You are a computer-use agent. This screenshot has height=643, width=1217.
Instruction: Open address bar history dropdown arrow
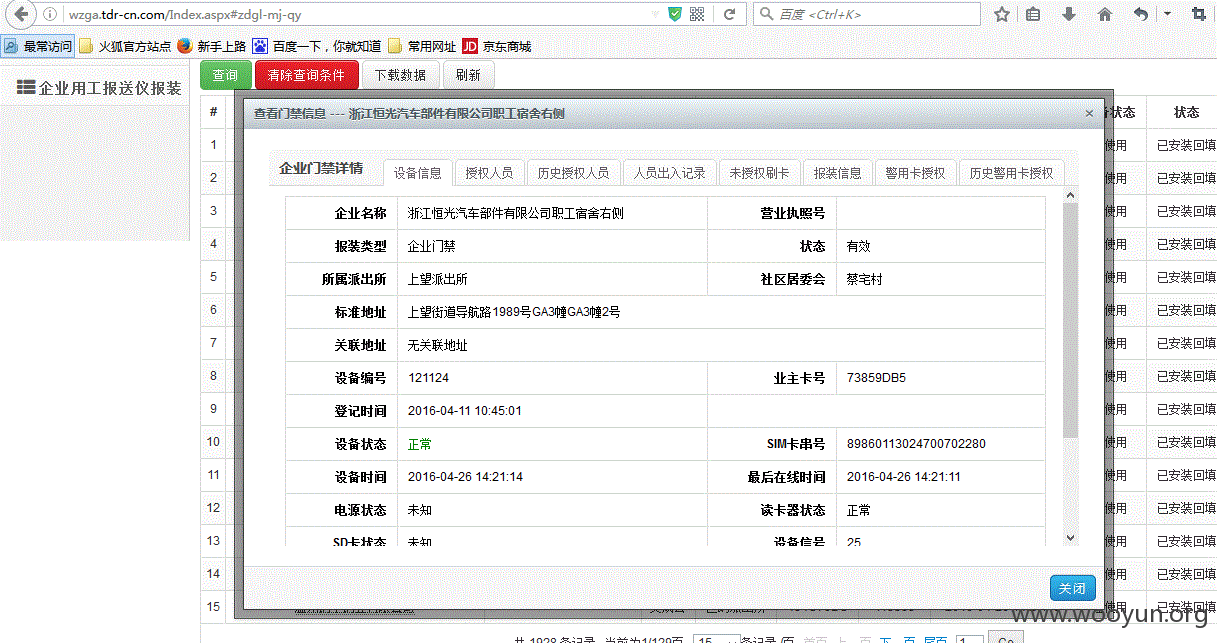(x=654, y=15)
